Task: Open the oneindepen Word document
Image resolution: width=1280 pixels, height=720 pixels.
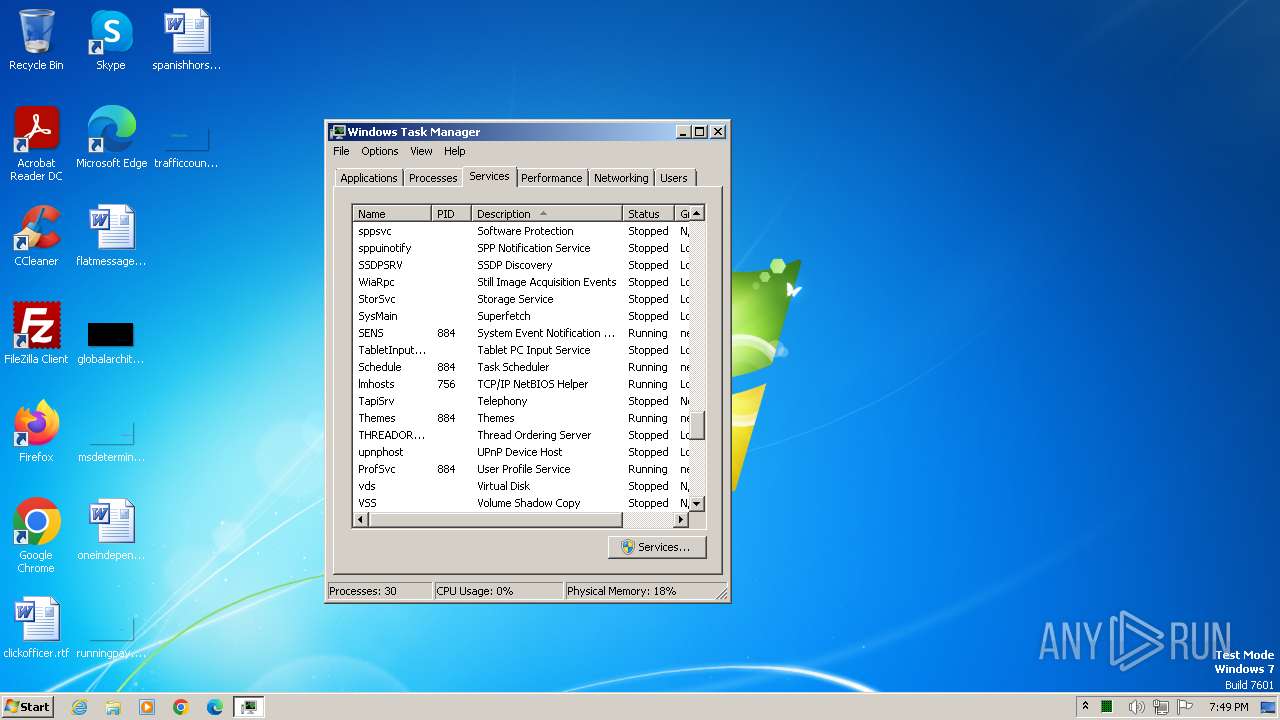Action: (111, 530)
